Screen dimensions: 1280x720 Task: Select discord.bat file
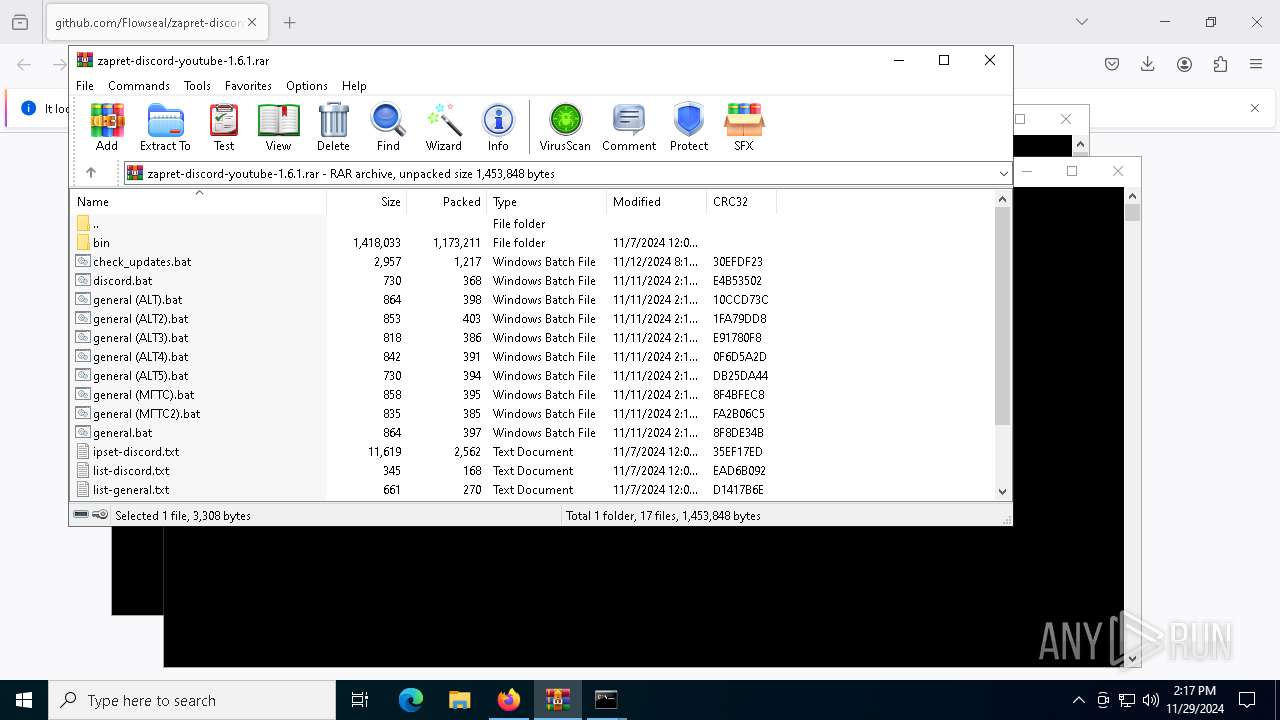532,281
